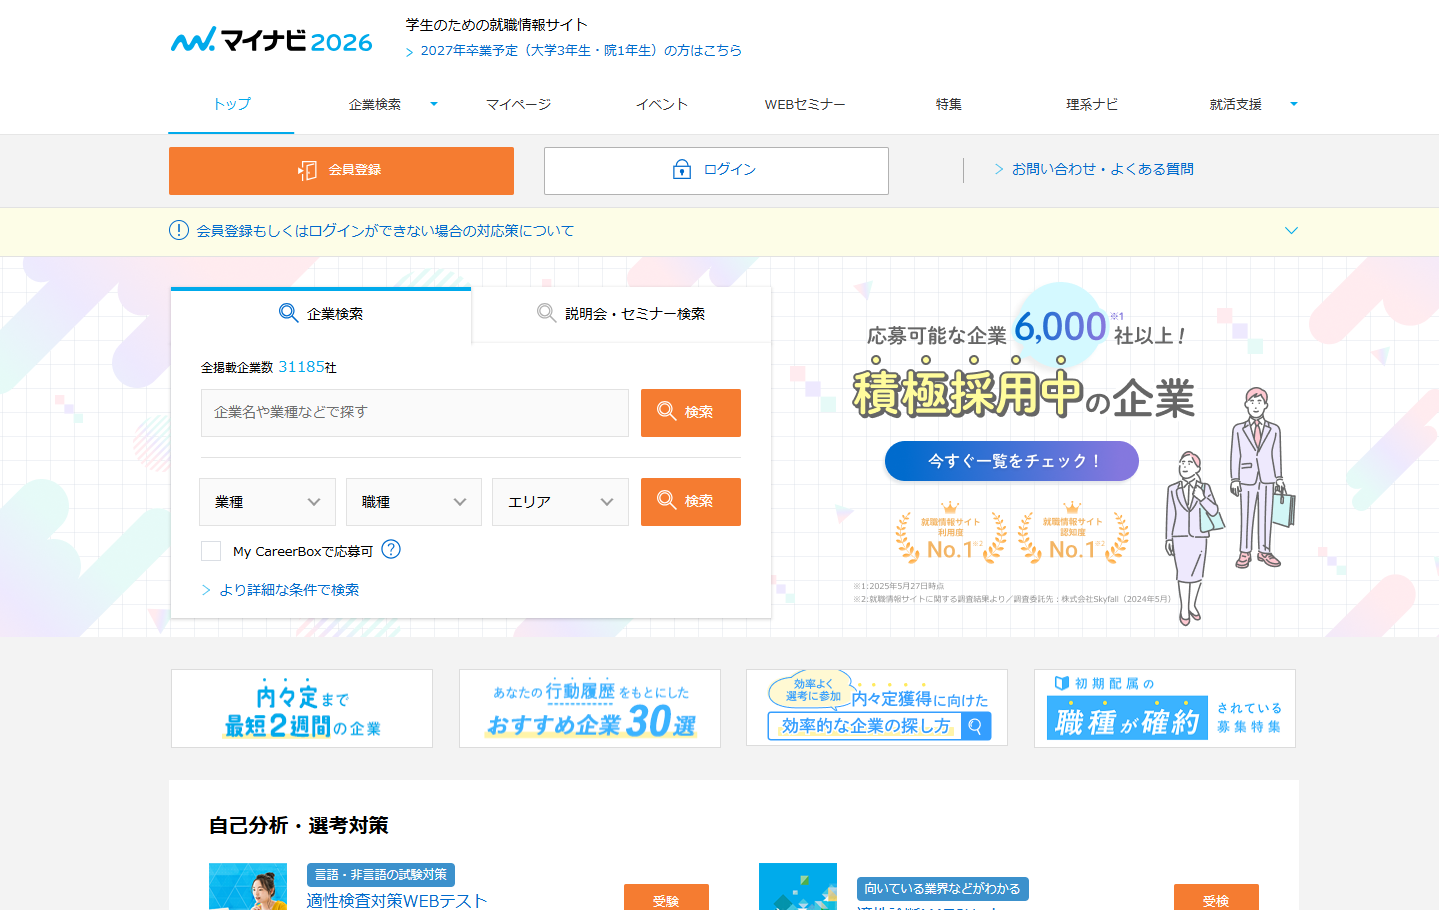Click the magnifier icon in the 効率的な企業の探し方 banner
This screenshot has width=1439, height=910.
[x=975, y=726]
